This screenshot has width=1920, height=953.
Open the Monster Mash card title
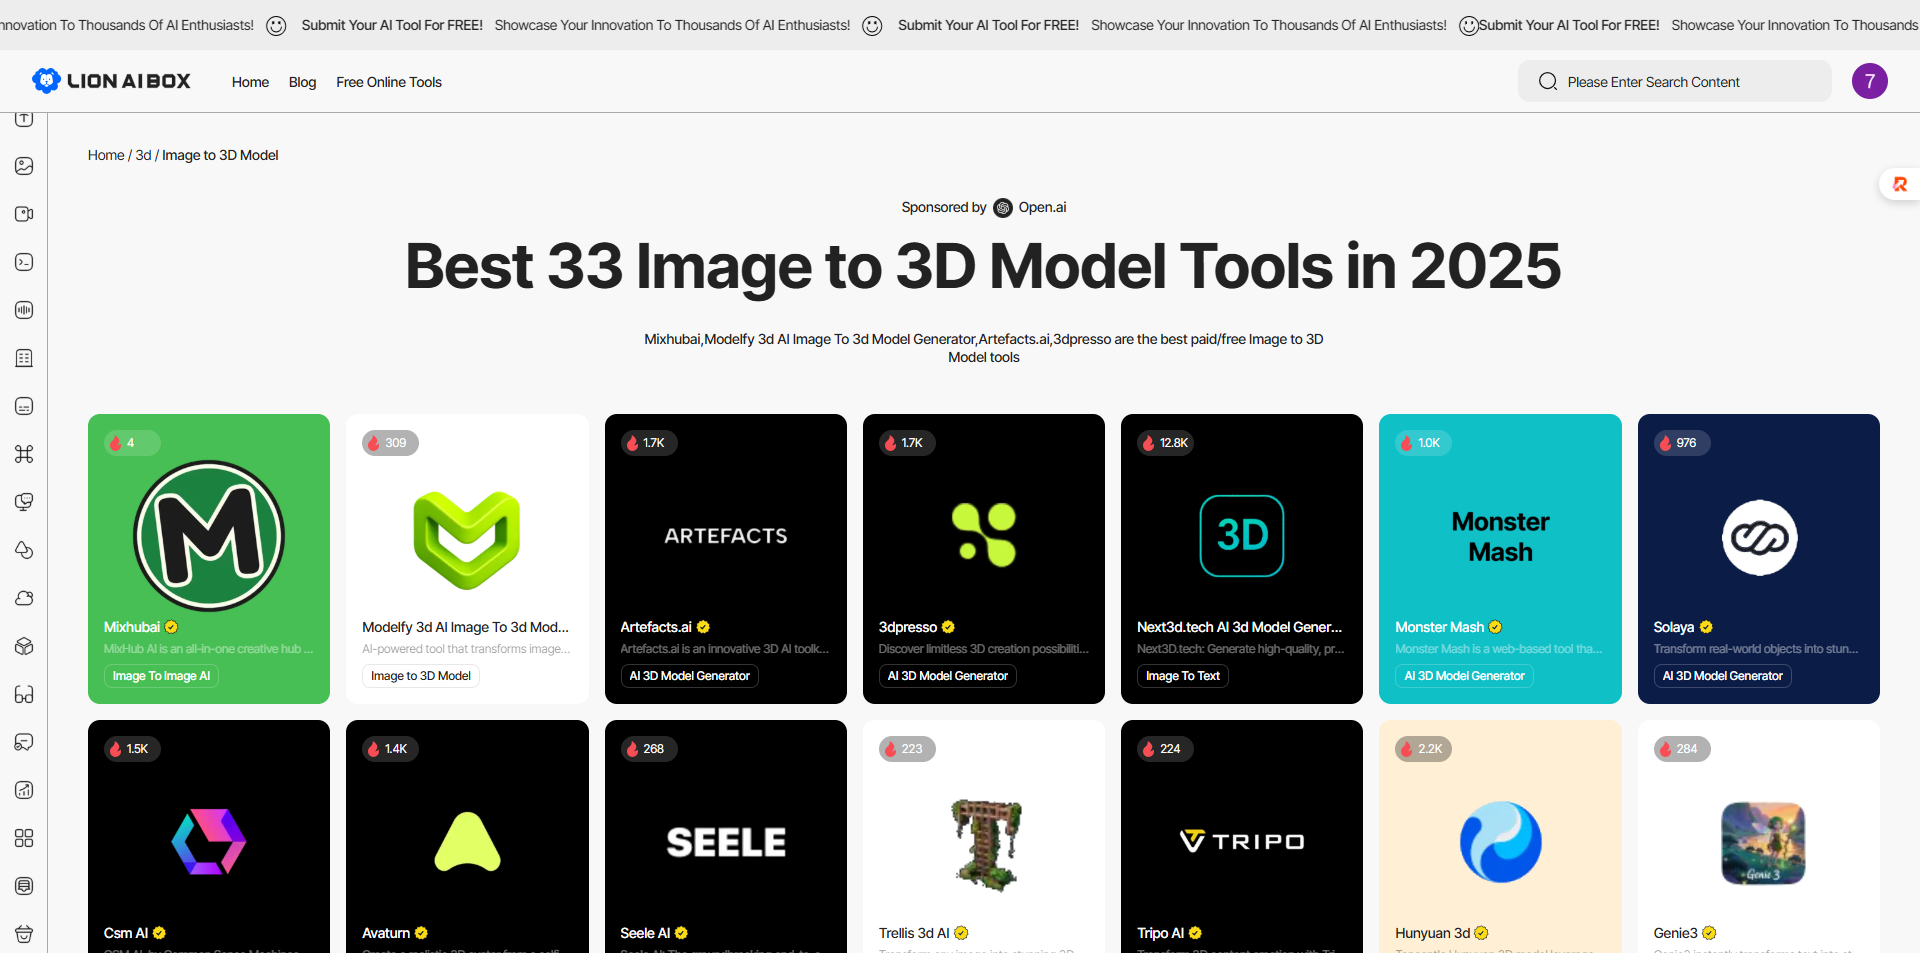[x=1439, y=627]
